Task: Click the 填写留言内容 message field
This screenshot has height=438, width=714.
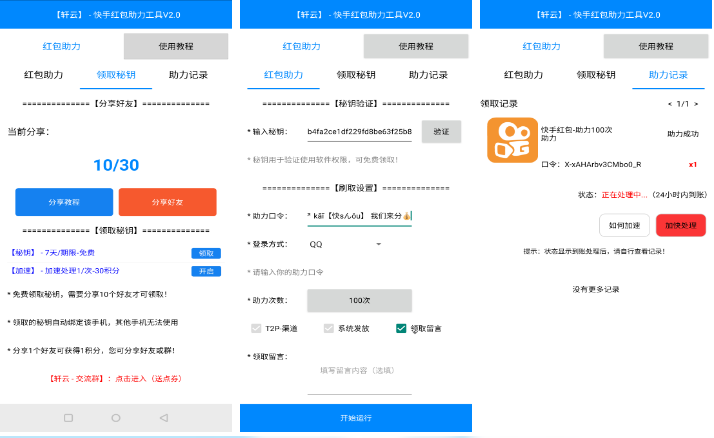Action: 359,376
